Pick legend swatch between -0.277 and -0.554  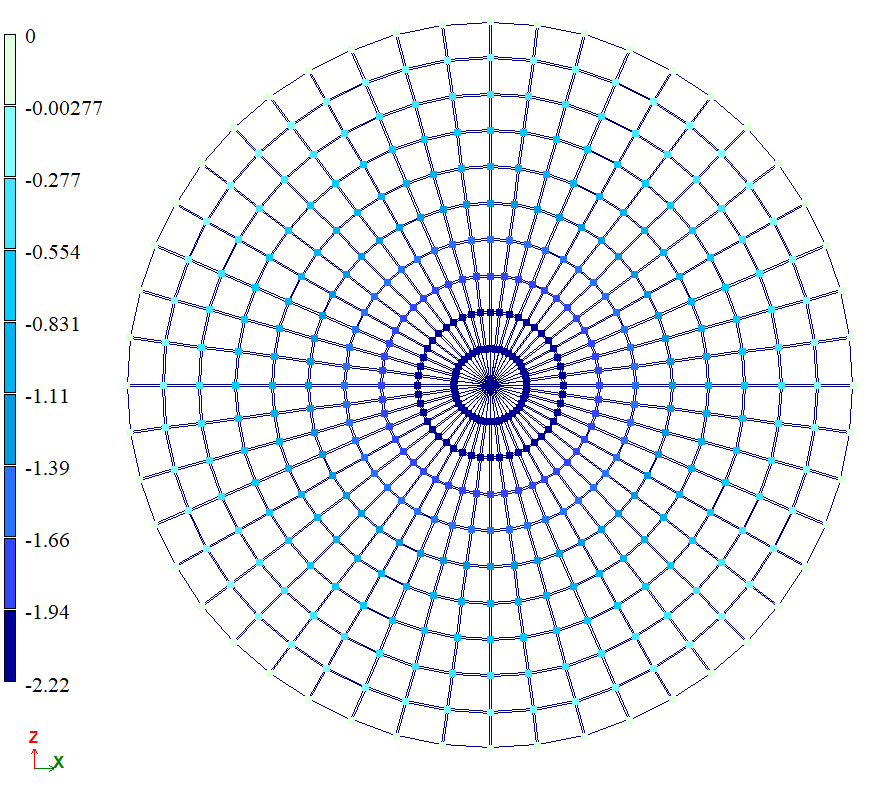[x=10, y=214]
